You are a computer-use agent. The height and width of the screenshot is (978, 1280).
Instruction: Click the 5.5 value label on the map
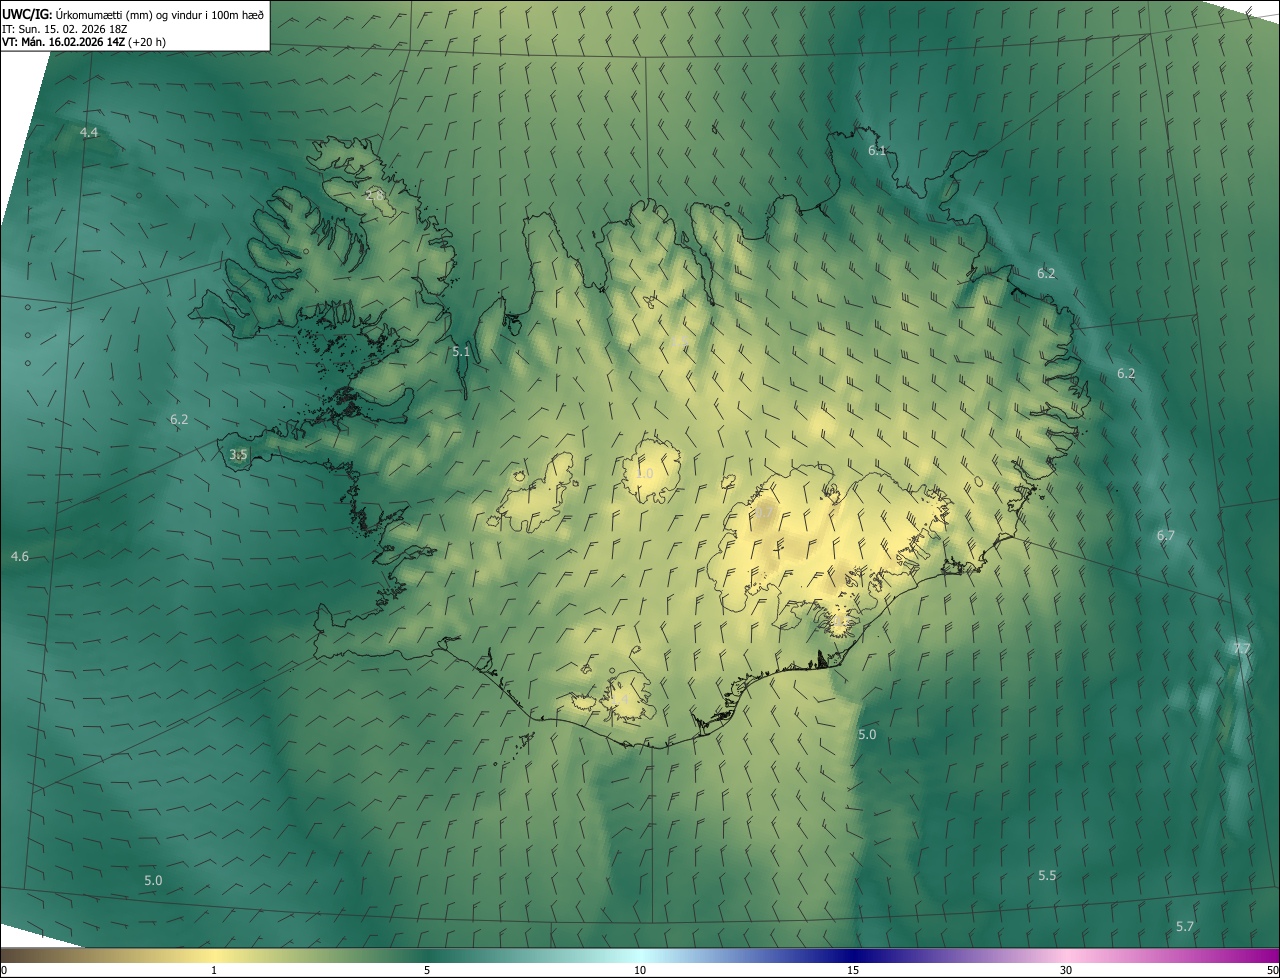[1047, 876]
